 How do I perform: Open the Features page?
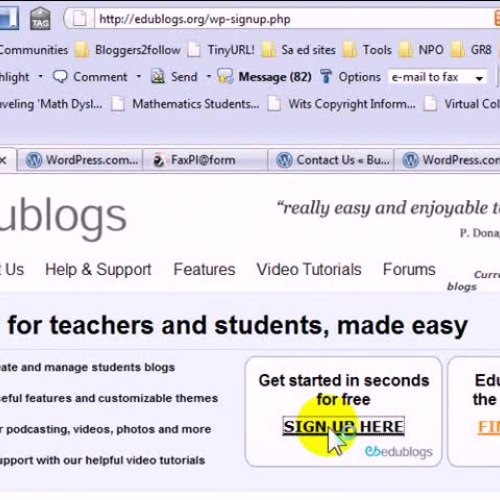(x=204, y=269)
